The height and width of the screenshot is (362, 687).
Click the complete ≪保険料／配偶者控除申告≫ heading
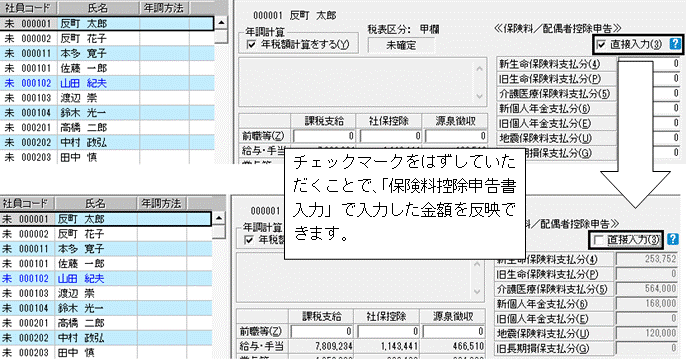[558, 28]
